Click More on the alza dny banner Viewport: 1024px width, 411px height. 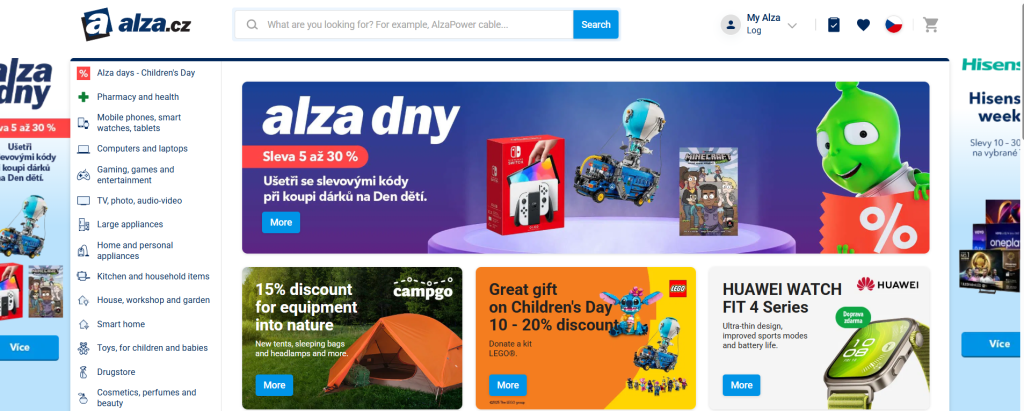(x=281, y=222)
